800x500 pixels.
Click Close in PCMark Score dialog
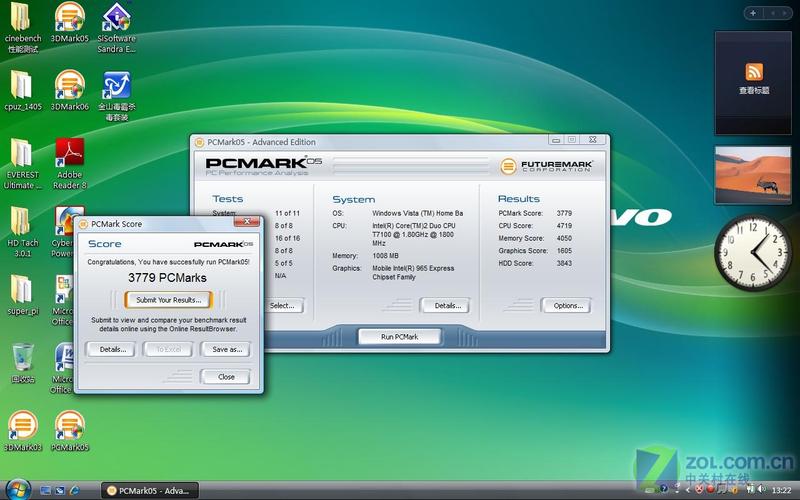[x=226, y=377]
